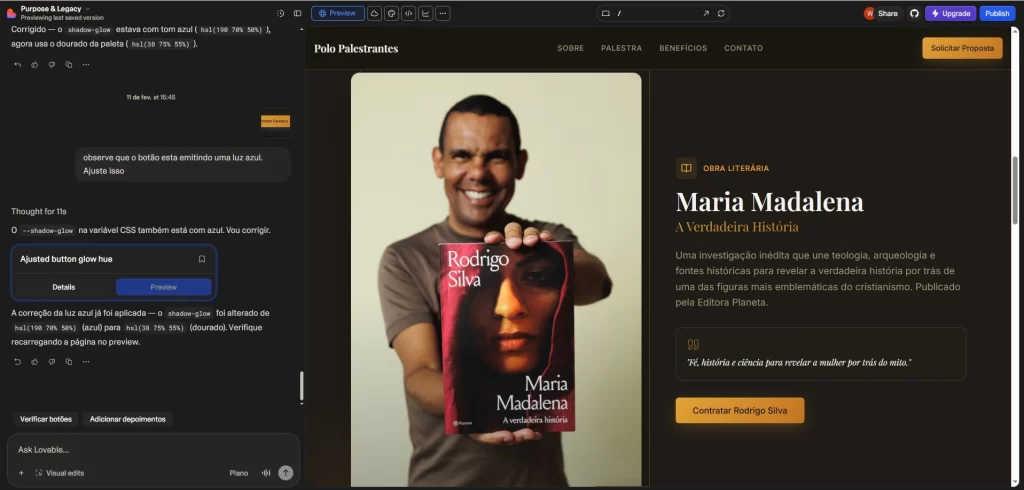
Task: Click the Publish button
Action: (996, 13)
